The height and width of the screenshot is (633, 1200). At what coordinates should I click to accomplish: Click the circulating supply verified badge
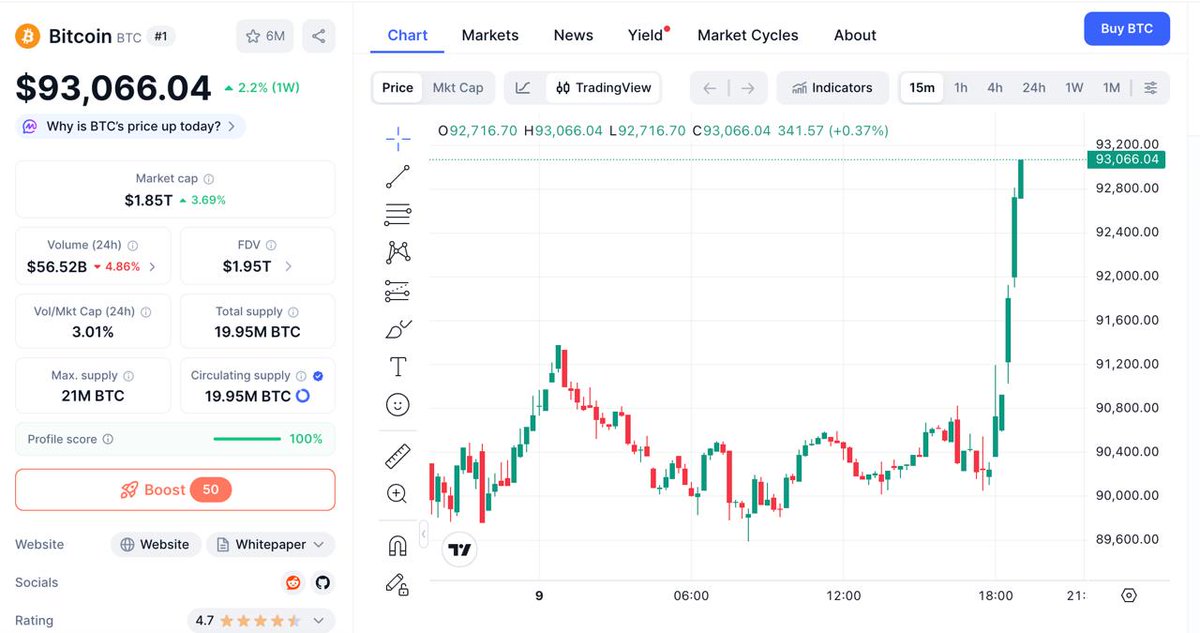click(318, 376)
